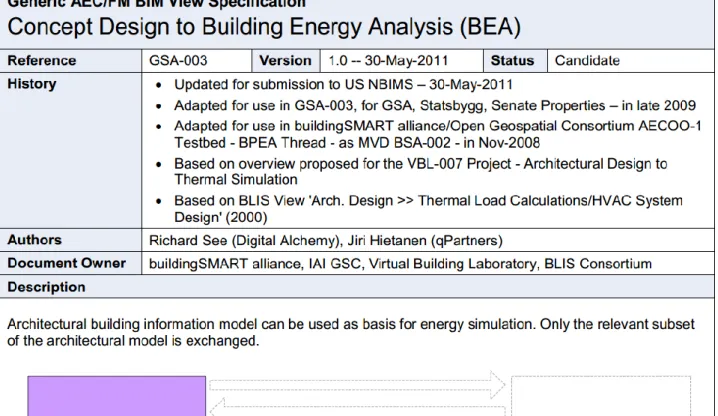
Task: Click the Document Owner label
Action: coord(66,263)
